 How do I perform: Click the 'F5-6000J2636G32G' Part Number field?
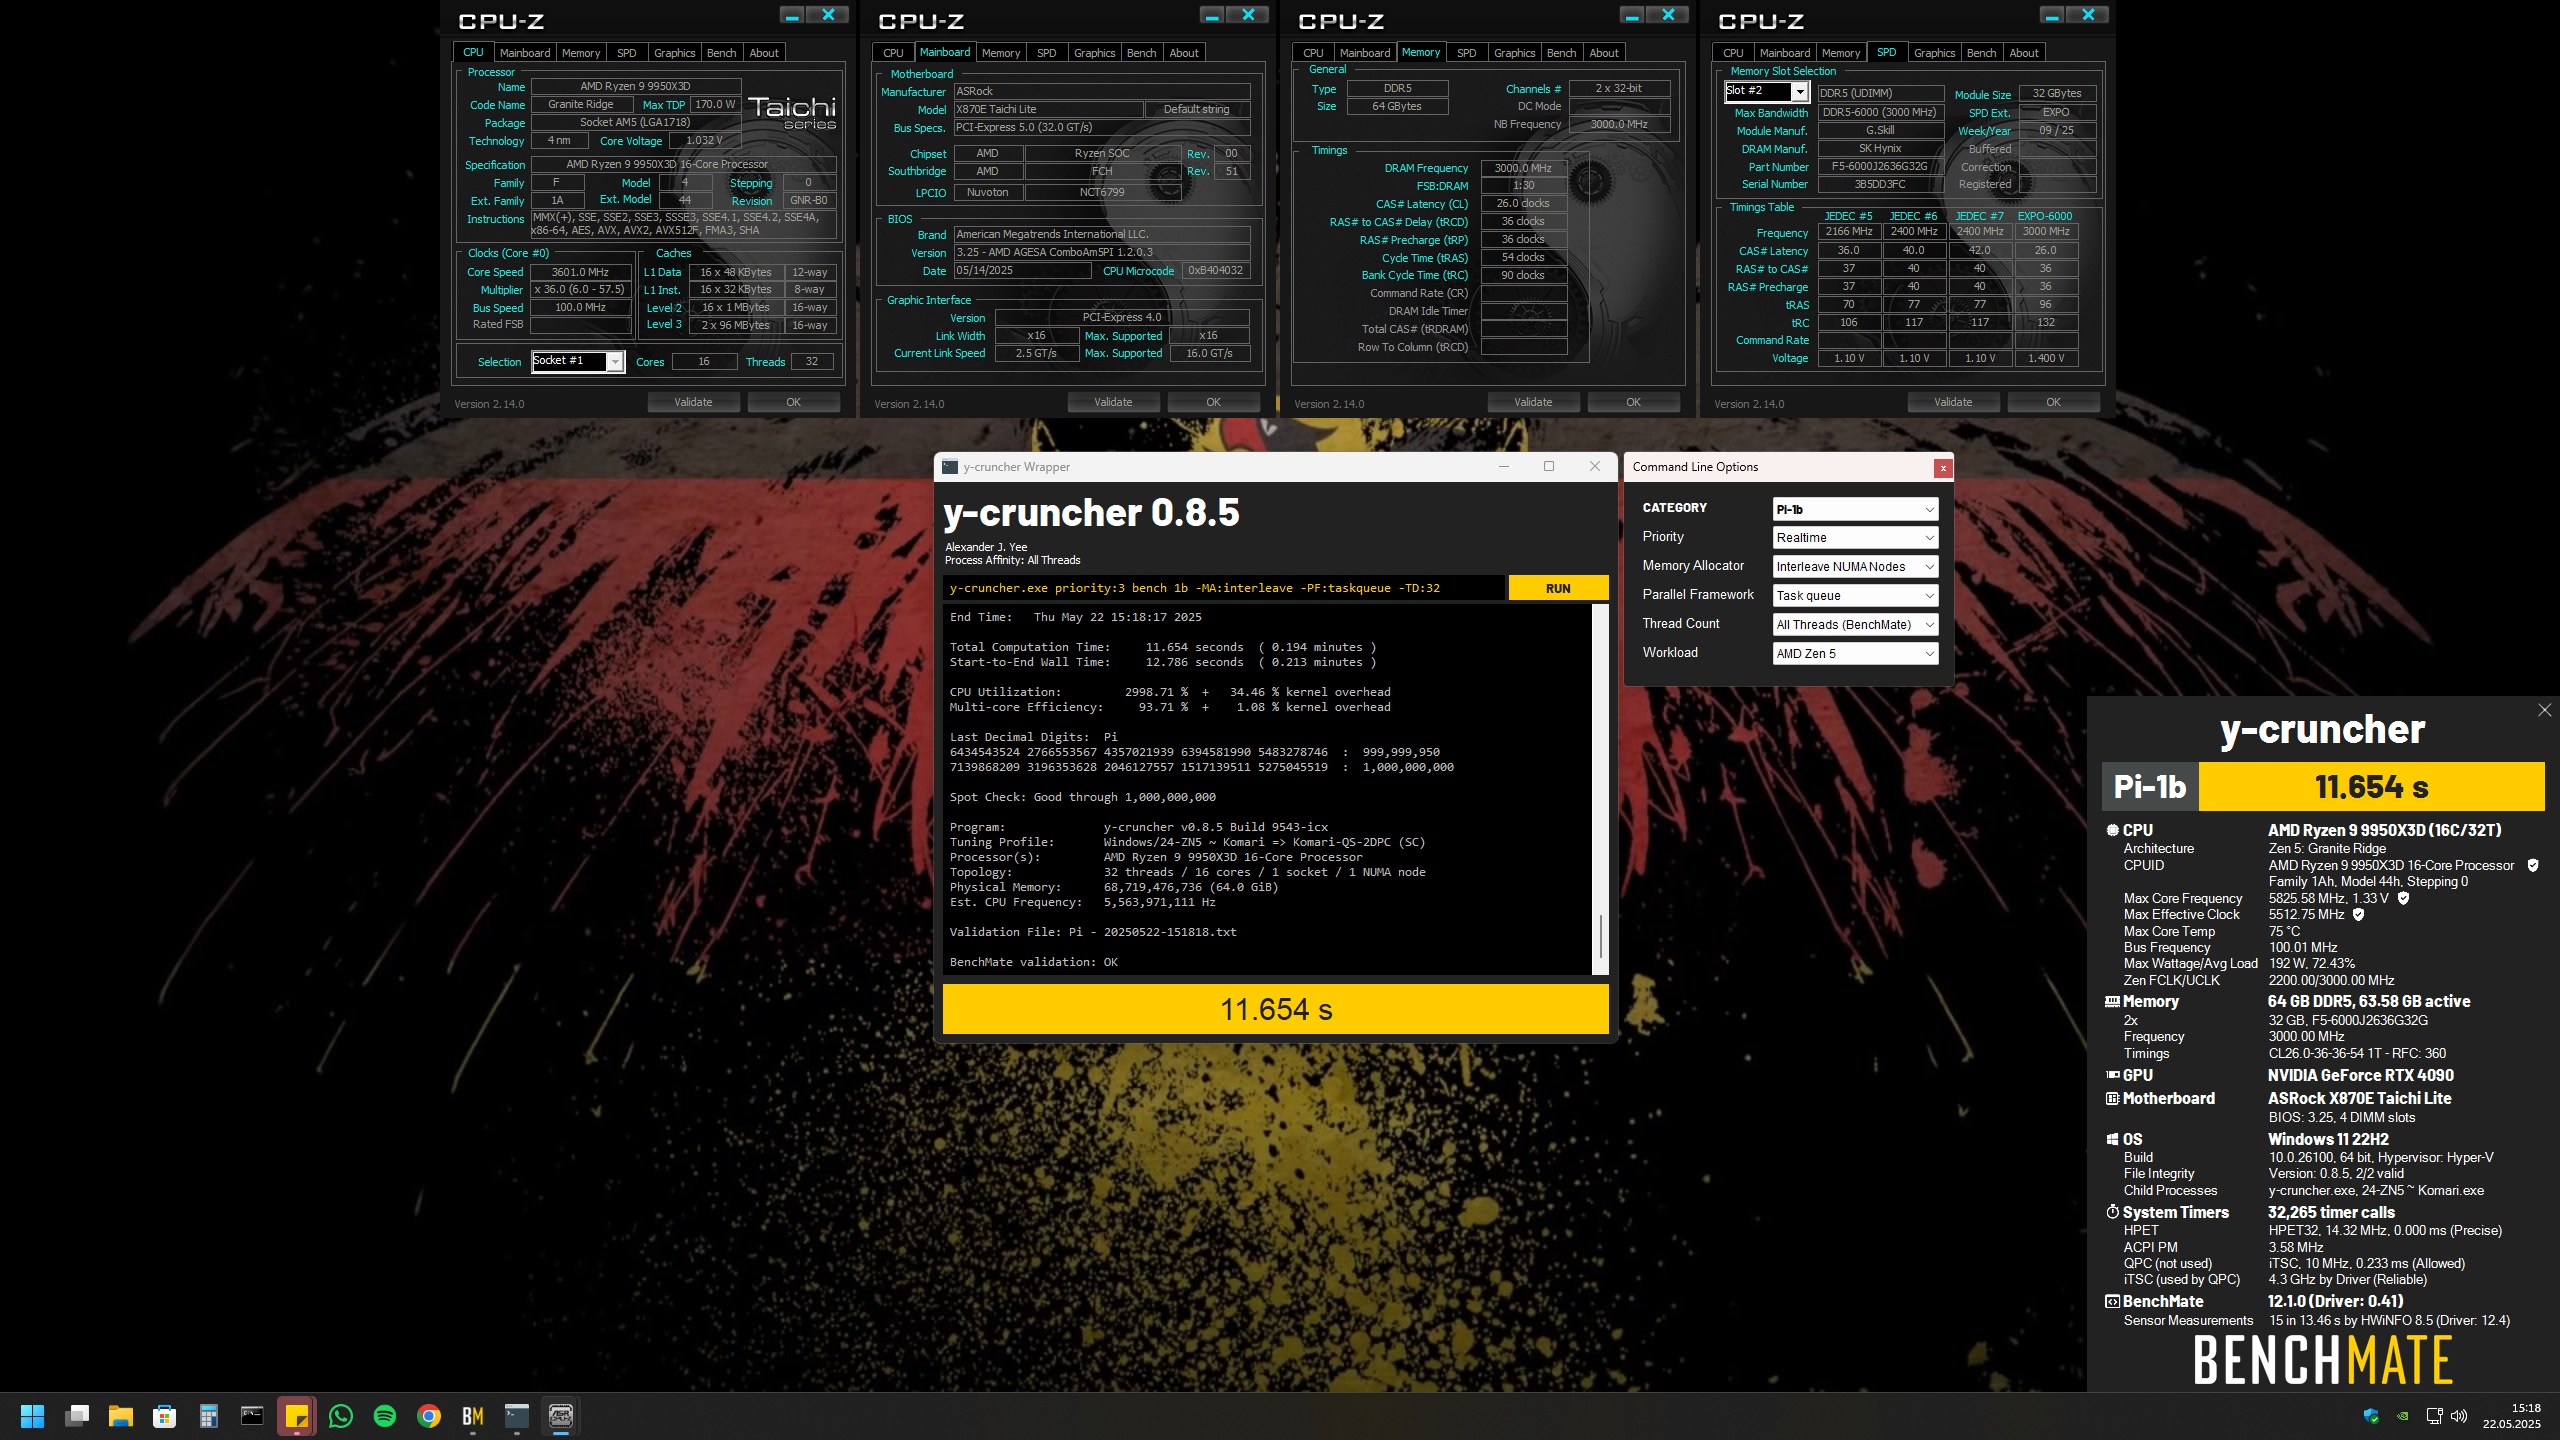[1880, 167]
